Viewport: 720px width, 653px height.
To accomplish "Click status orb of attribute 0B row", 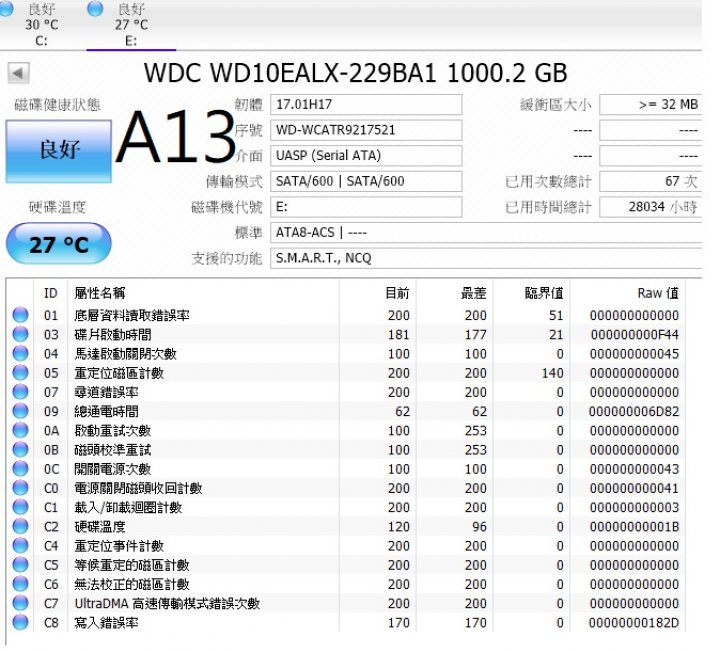I will pyautogui.click(x=20, y=450).
